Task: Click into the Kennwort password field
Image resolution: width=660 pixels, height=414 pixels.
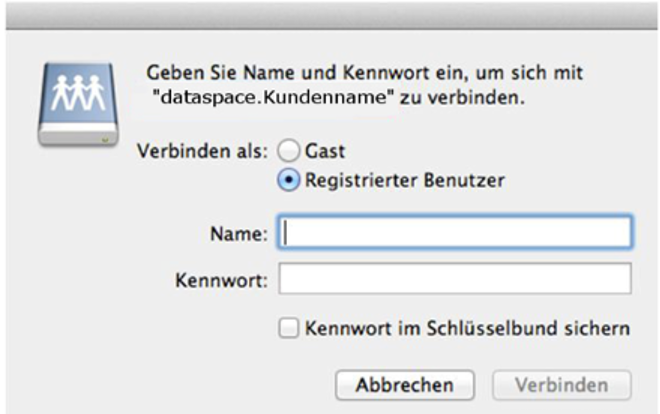Action: (x=455, y=279)
